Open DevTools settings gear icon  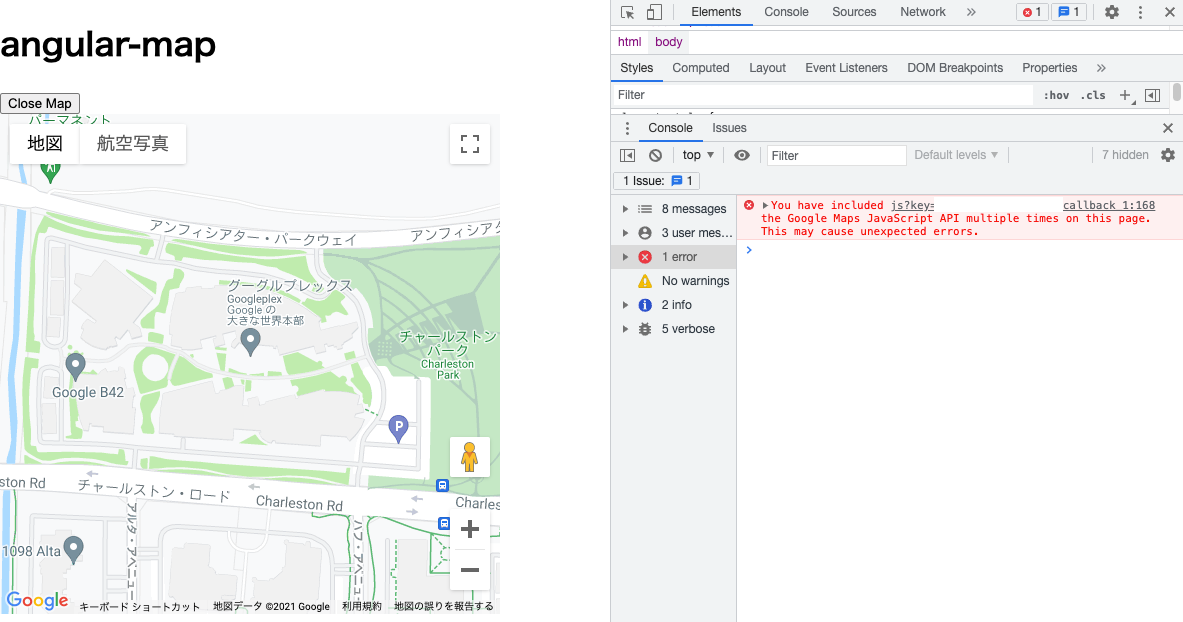coord(1112,12)
